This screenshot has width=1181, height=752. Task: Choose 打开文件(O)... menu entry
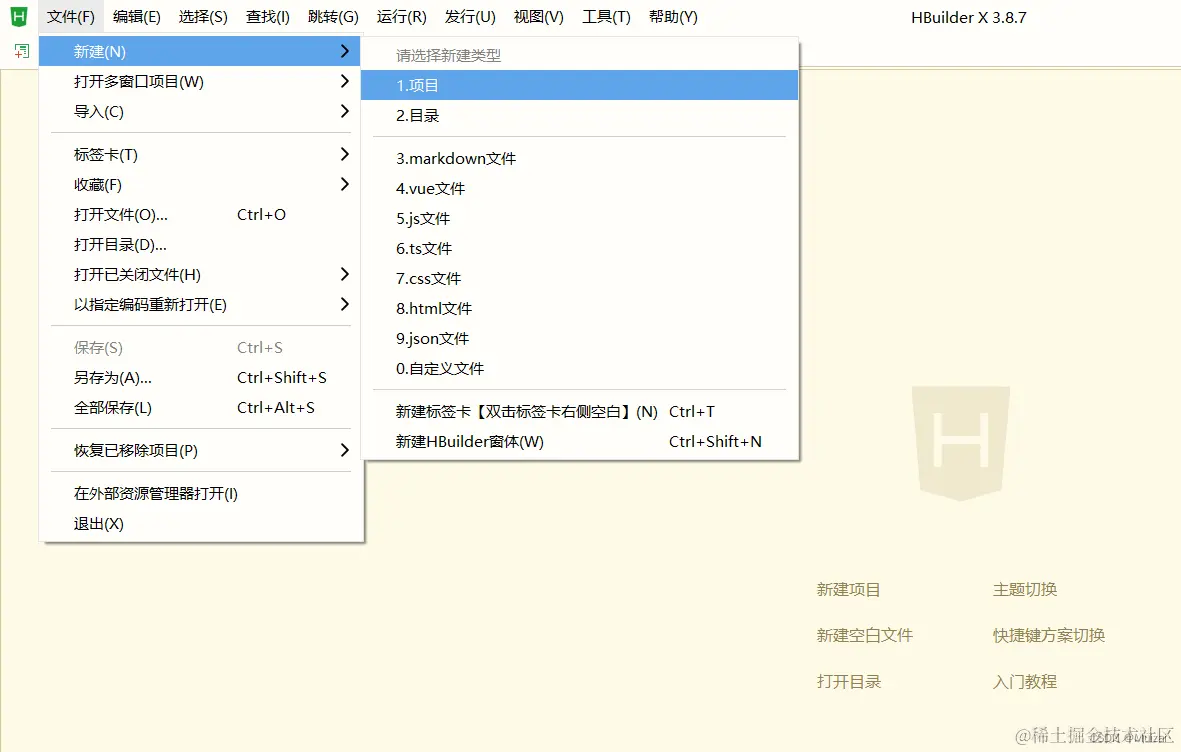200,215
